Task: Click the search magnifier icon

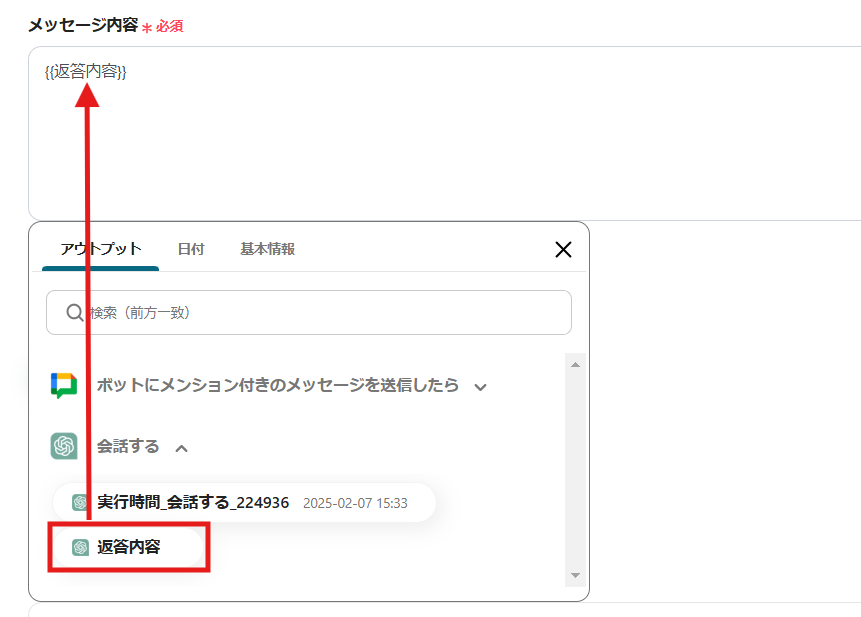Action: click(74, 313)
